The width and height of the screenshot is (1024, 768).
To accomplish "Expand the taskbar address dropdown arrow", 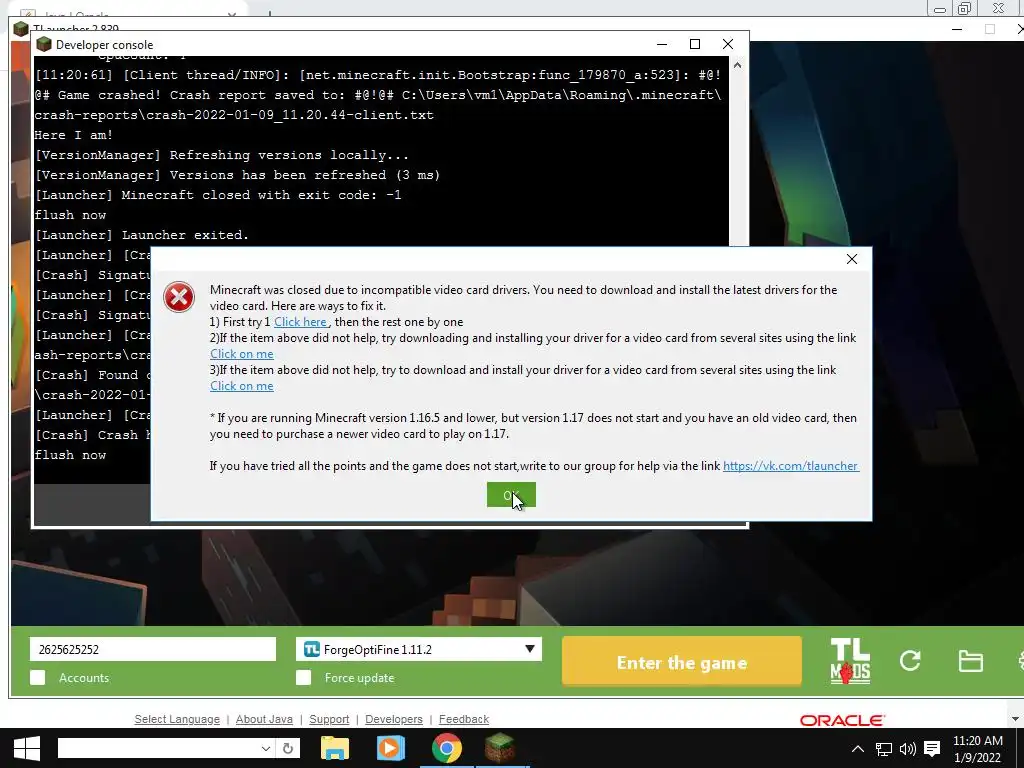I will coord(266,748).
